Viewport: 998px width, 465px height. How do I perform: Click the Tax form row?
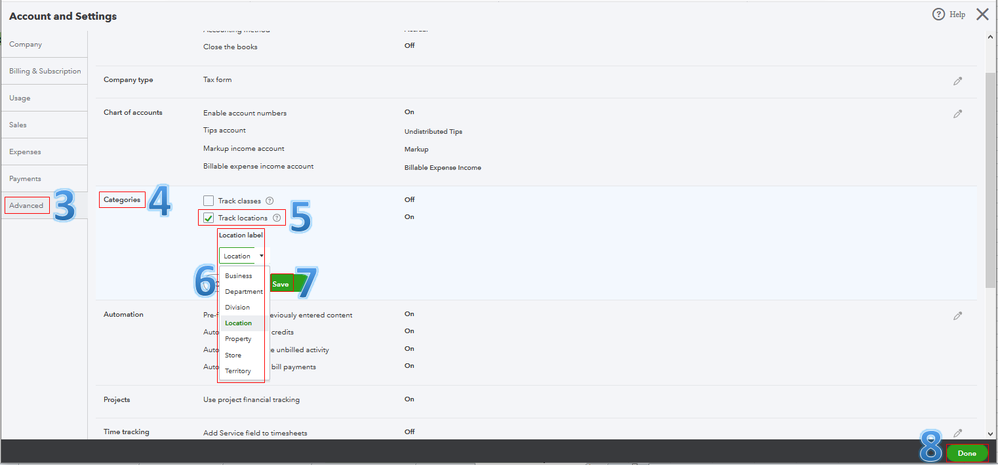tap(218, 80)
